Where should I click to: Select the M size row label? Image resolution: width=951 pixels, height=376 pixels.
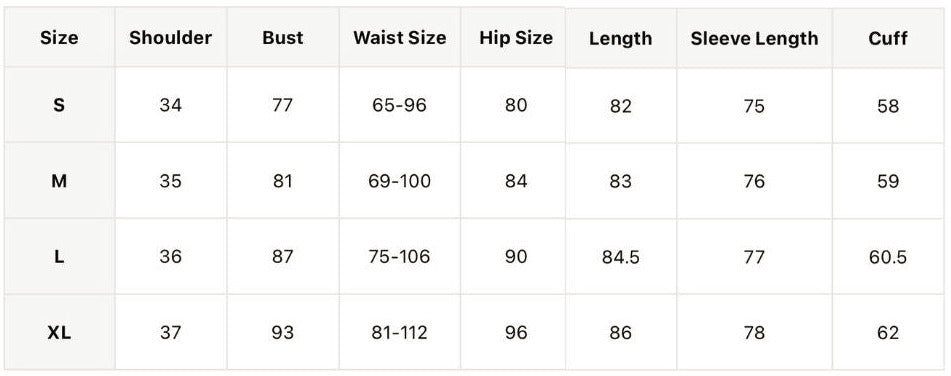59,181
